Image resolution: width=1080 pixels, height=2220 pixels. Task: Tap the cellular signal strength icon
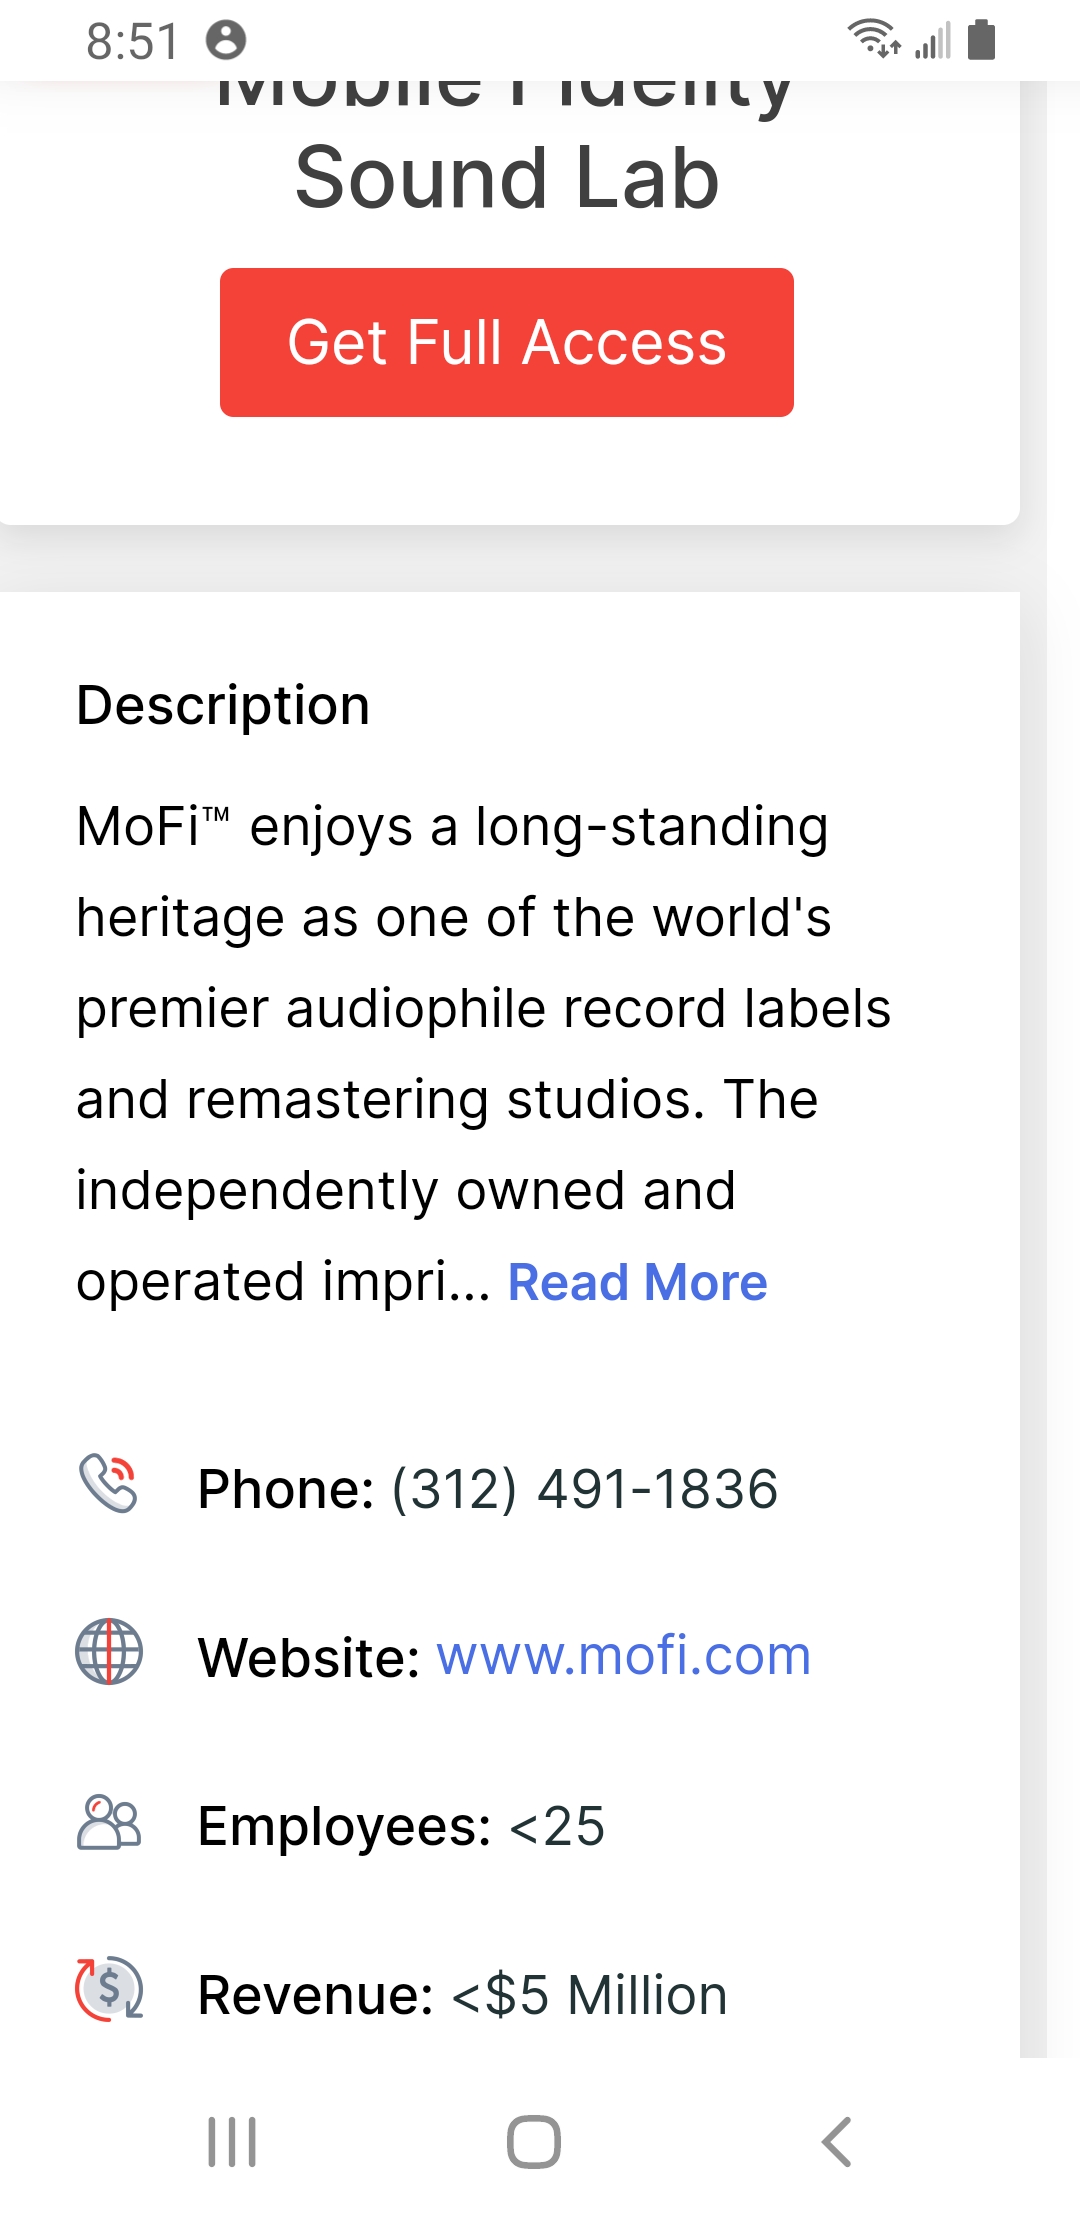tap(932, 41)
